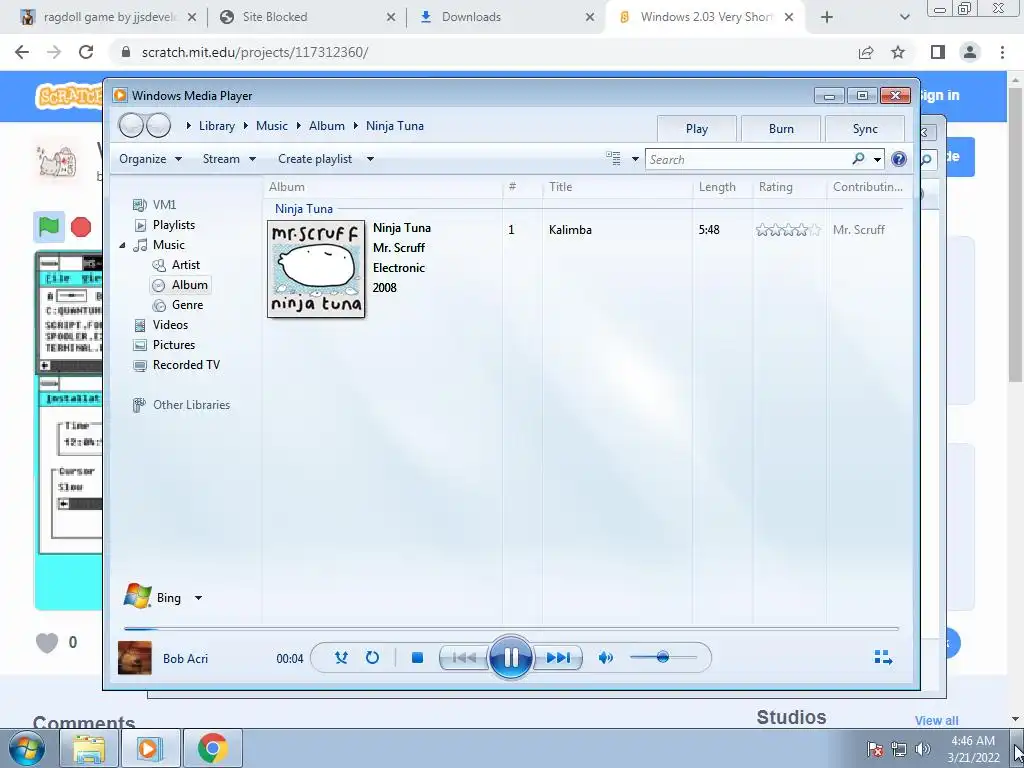Viewport: 1024px width, 768px height.
Task: Click the Scratch red stop button
Action: 81,227
